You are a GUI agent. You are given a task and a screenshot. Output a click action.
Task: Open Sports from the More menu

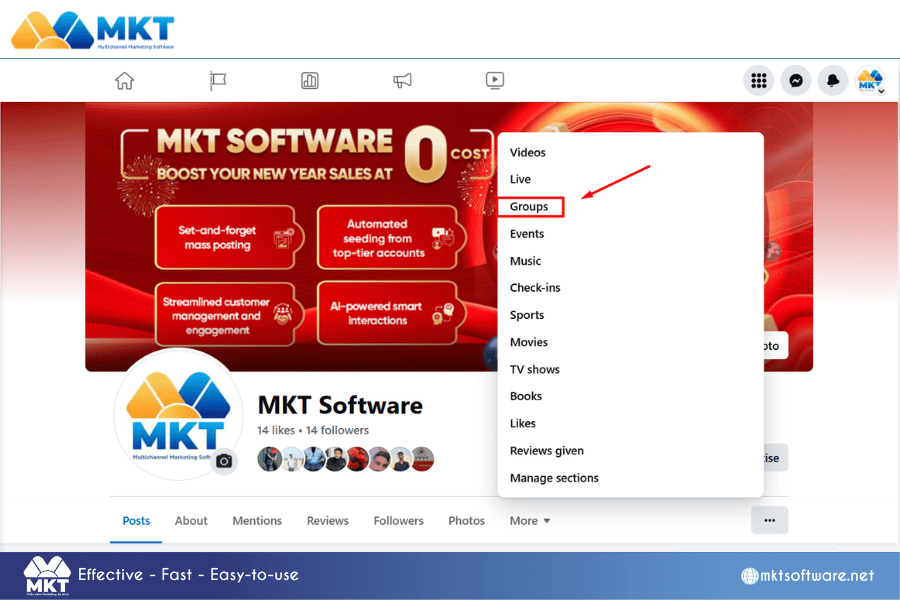pyautogui.click(x=527, y=315)
